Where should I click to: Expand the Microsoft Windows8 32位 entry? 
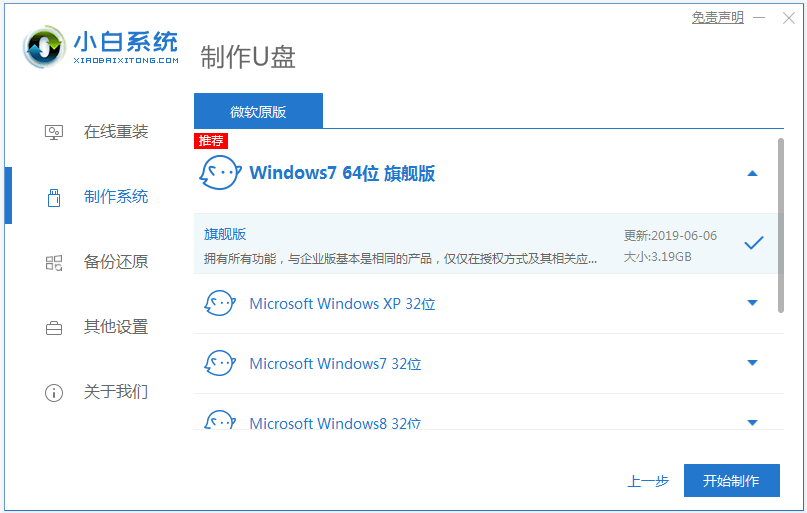coord(753,422)
